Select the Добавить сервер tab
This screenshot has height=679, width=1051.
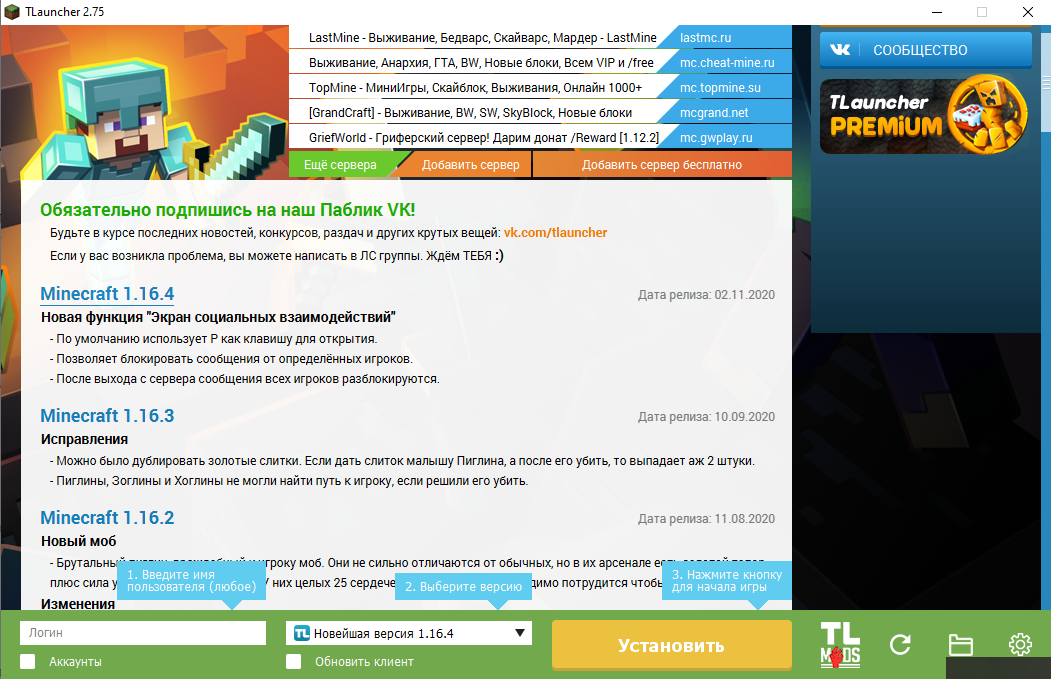470,164
